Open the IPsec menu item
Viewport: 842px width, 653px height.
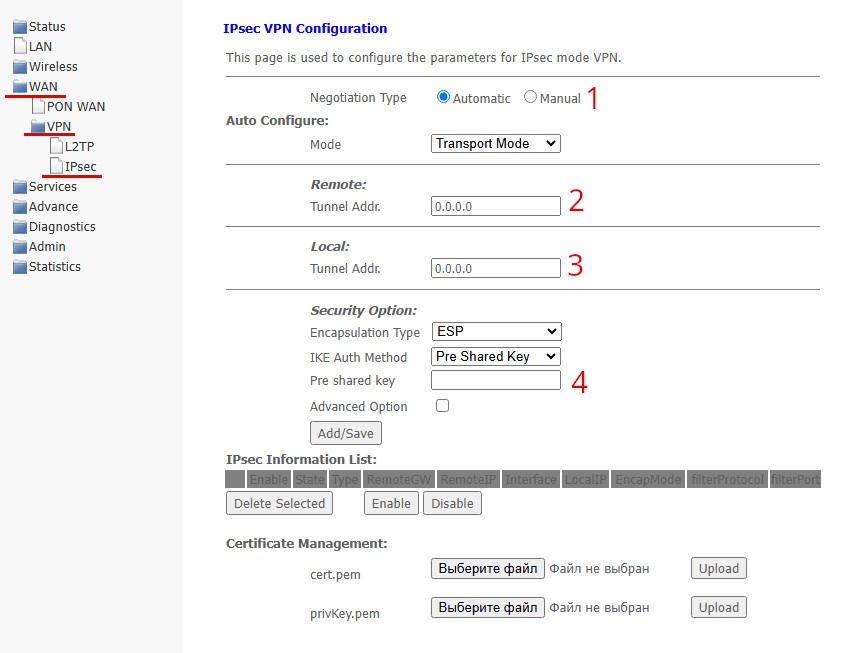pos(80,167)
